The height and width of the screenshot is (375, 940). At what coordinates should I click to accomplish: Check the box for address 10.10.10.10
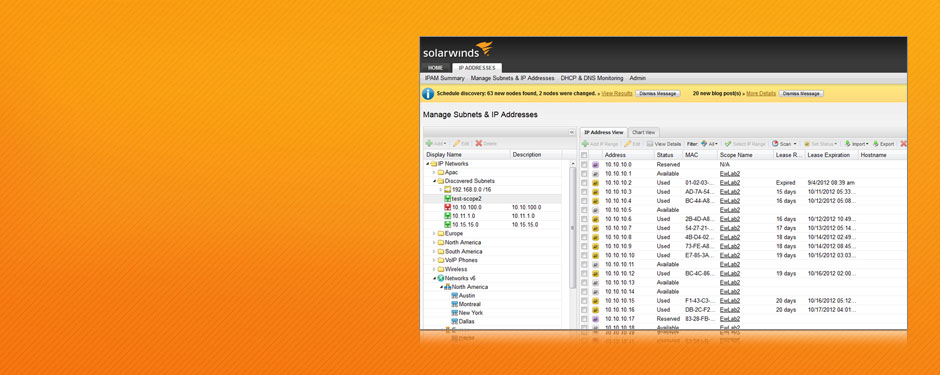point(584,255)
